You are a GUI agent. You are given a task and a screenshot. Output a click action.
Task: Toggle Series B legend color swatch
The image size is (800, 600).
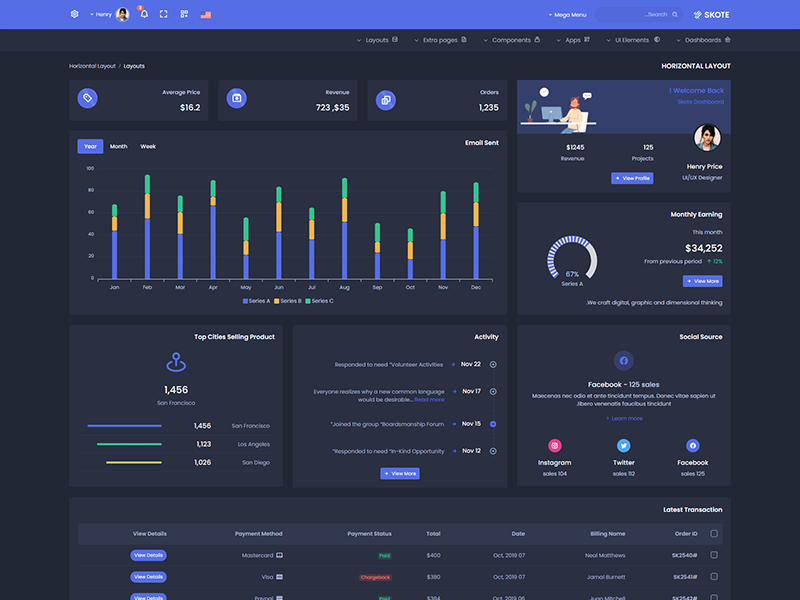277,301
